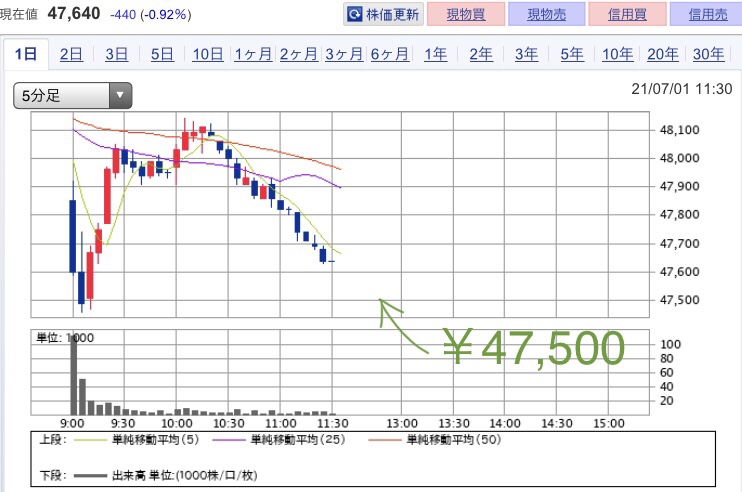742x492 pixels.
Task: Switch to the 3年 chart range
Action: coord(526,54)
